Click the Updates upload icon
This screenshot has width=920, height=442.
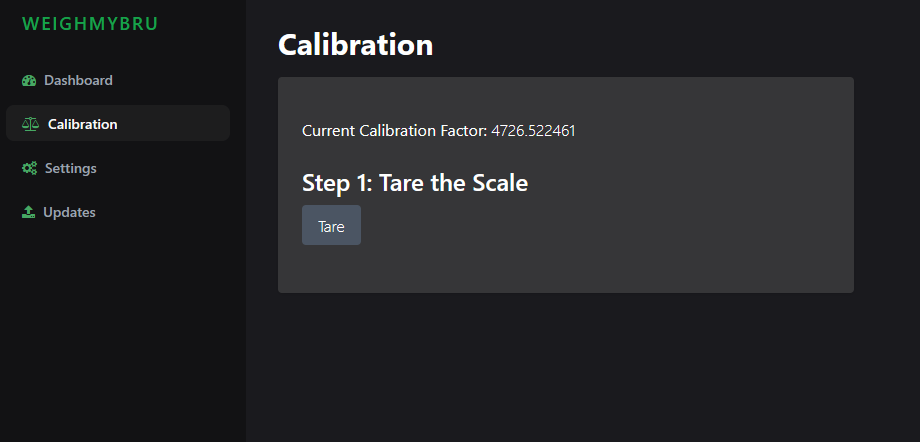tap(29, 213)
